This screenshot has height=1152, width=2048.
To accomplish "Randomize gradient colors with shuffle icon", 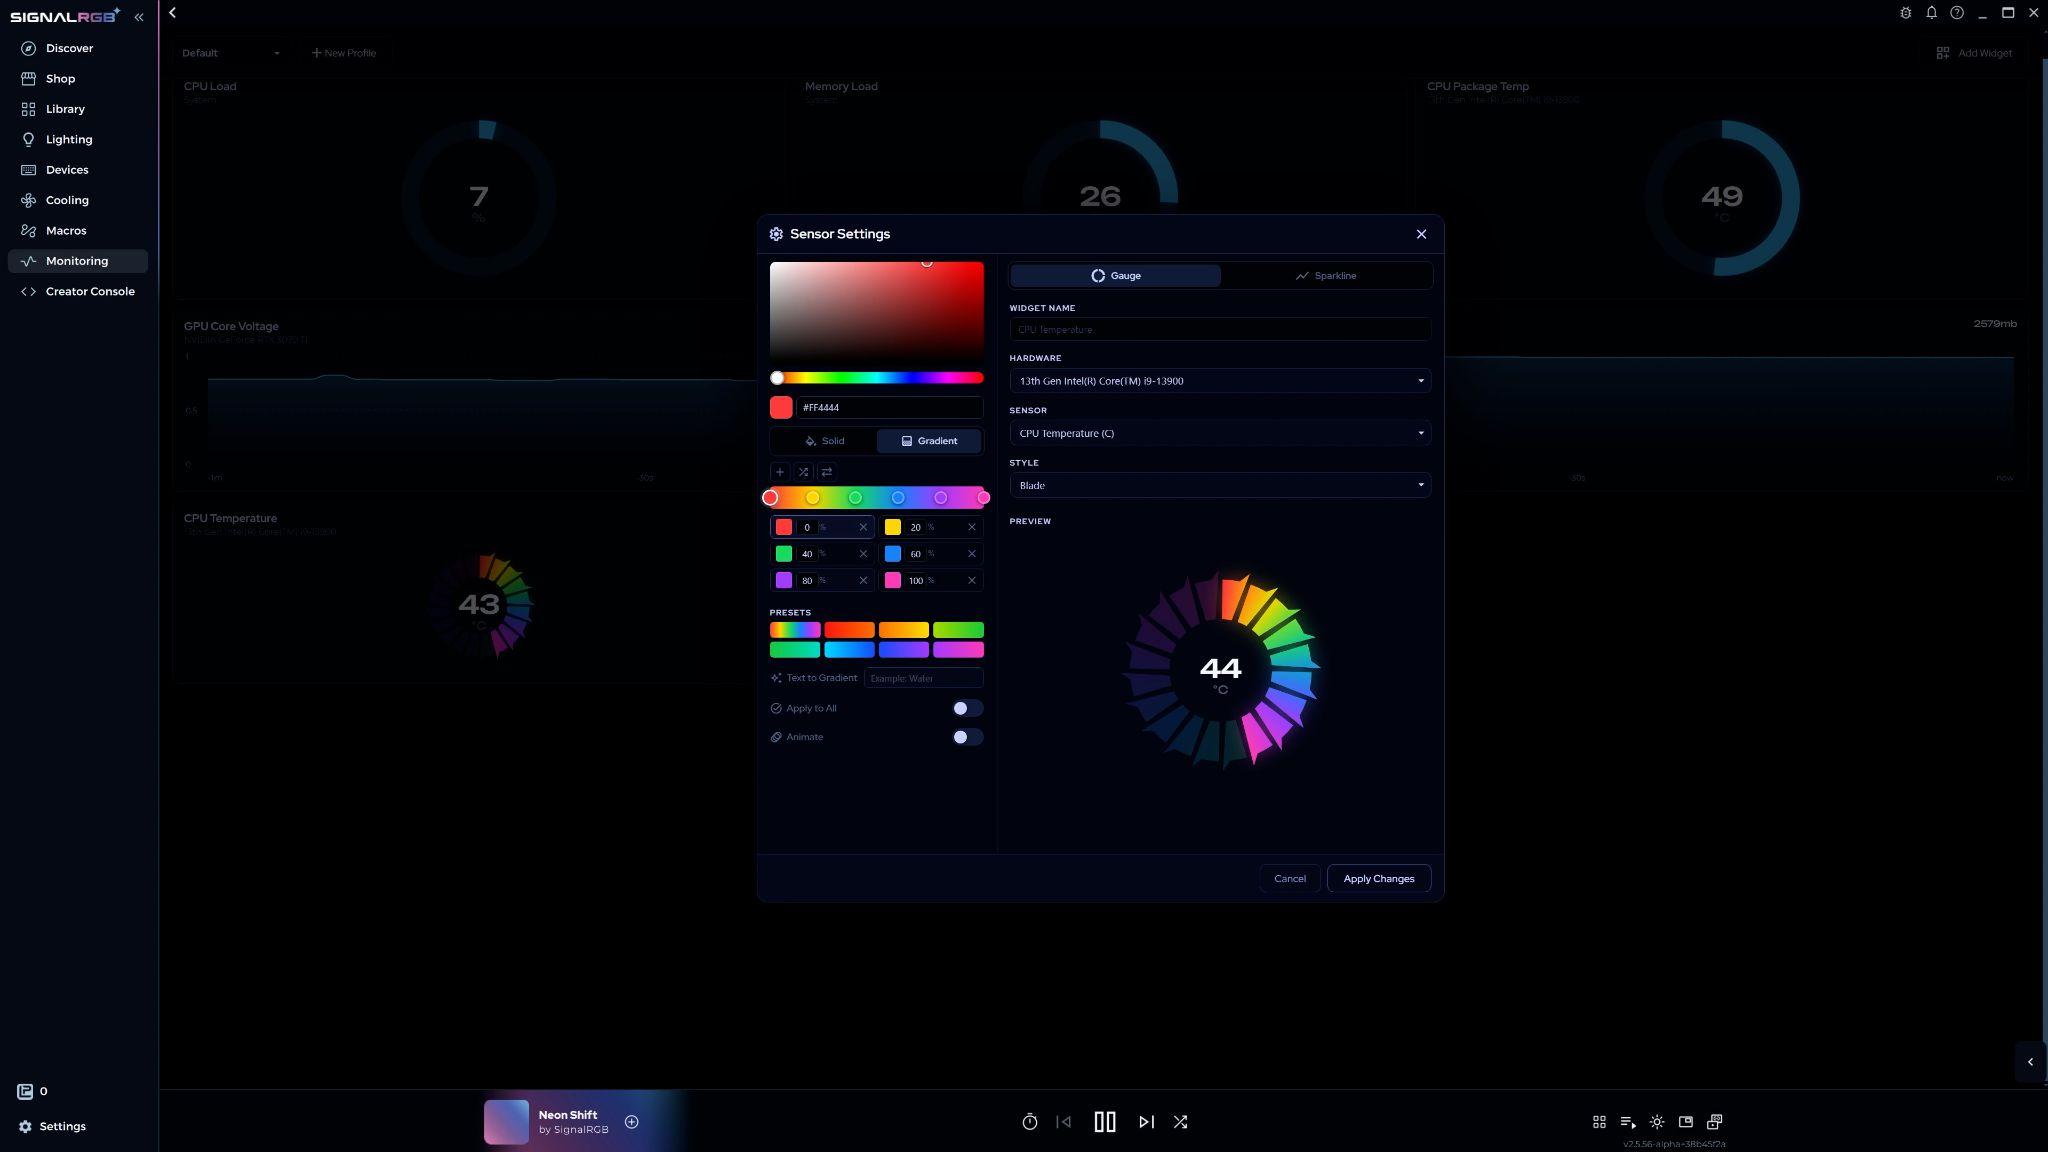I will click(x=803, y=472).
